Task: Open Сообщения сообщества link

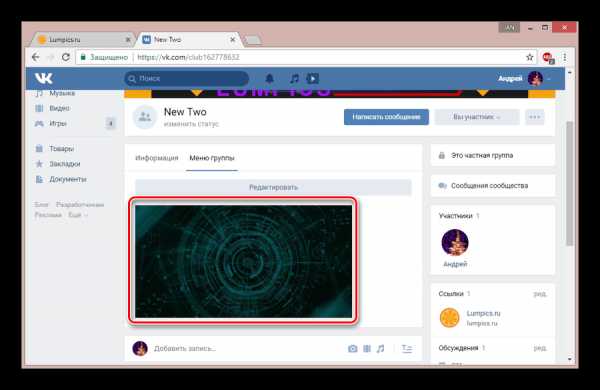Action: [x=489, y=186]
